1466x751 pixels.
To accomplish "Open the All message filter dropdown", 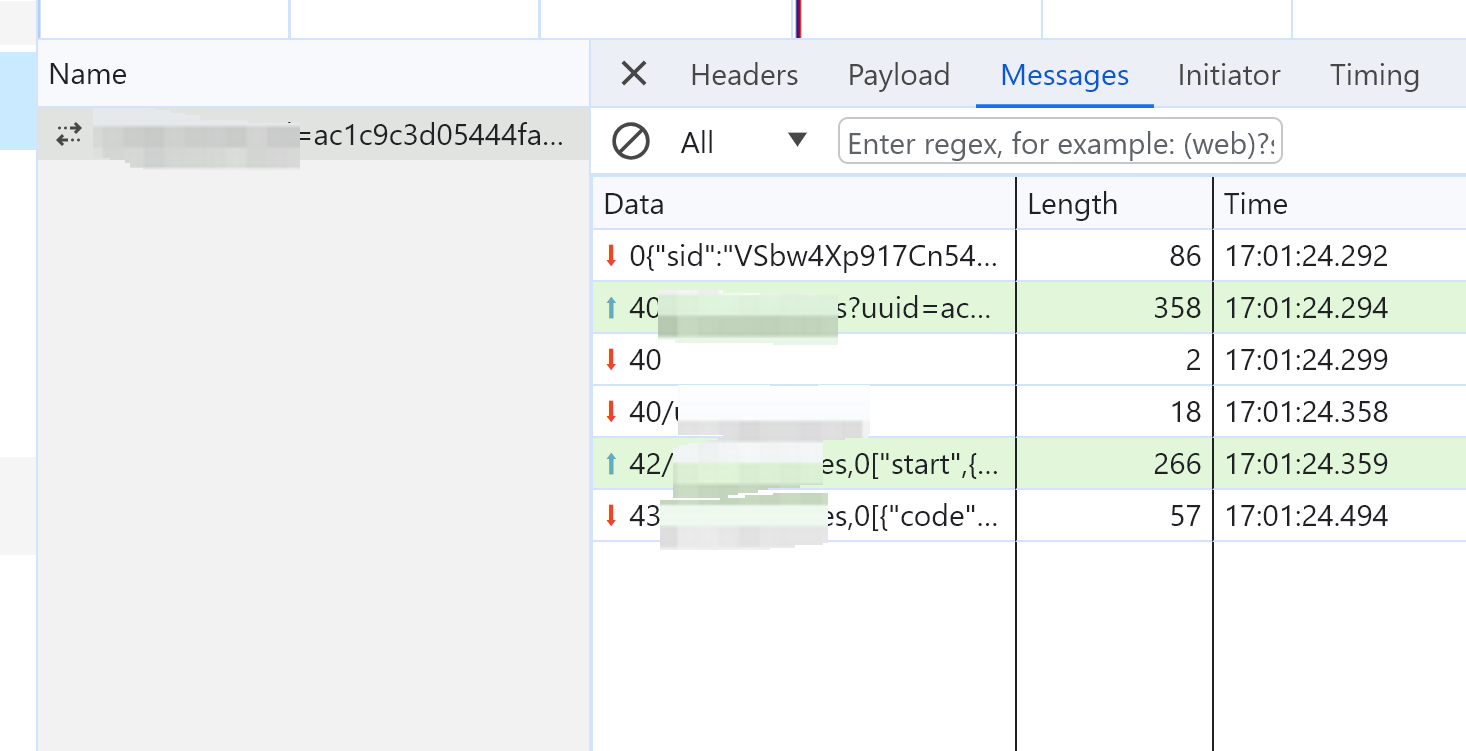I will [743, 142].
